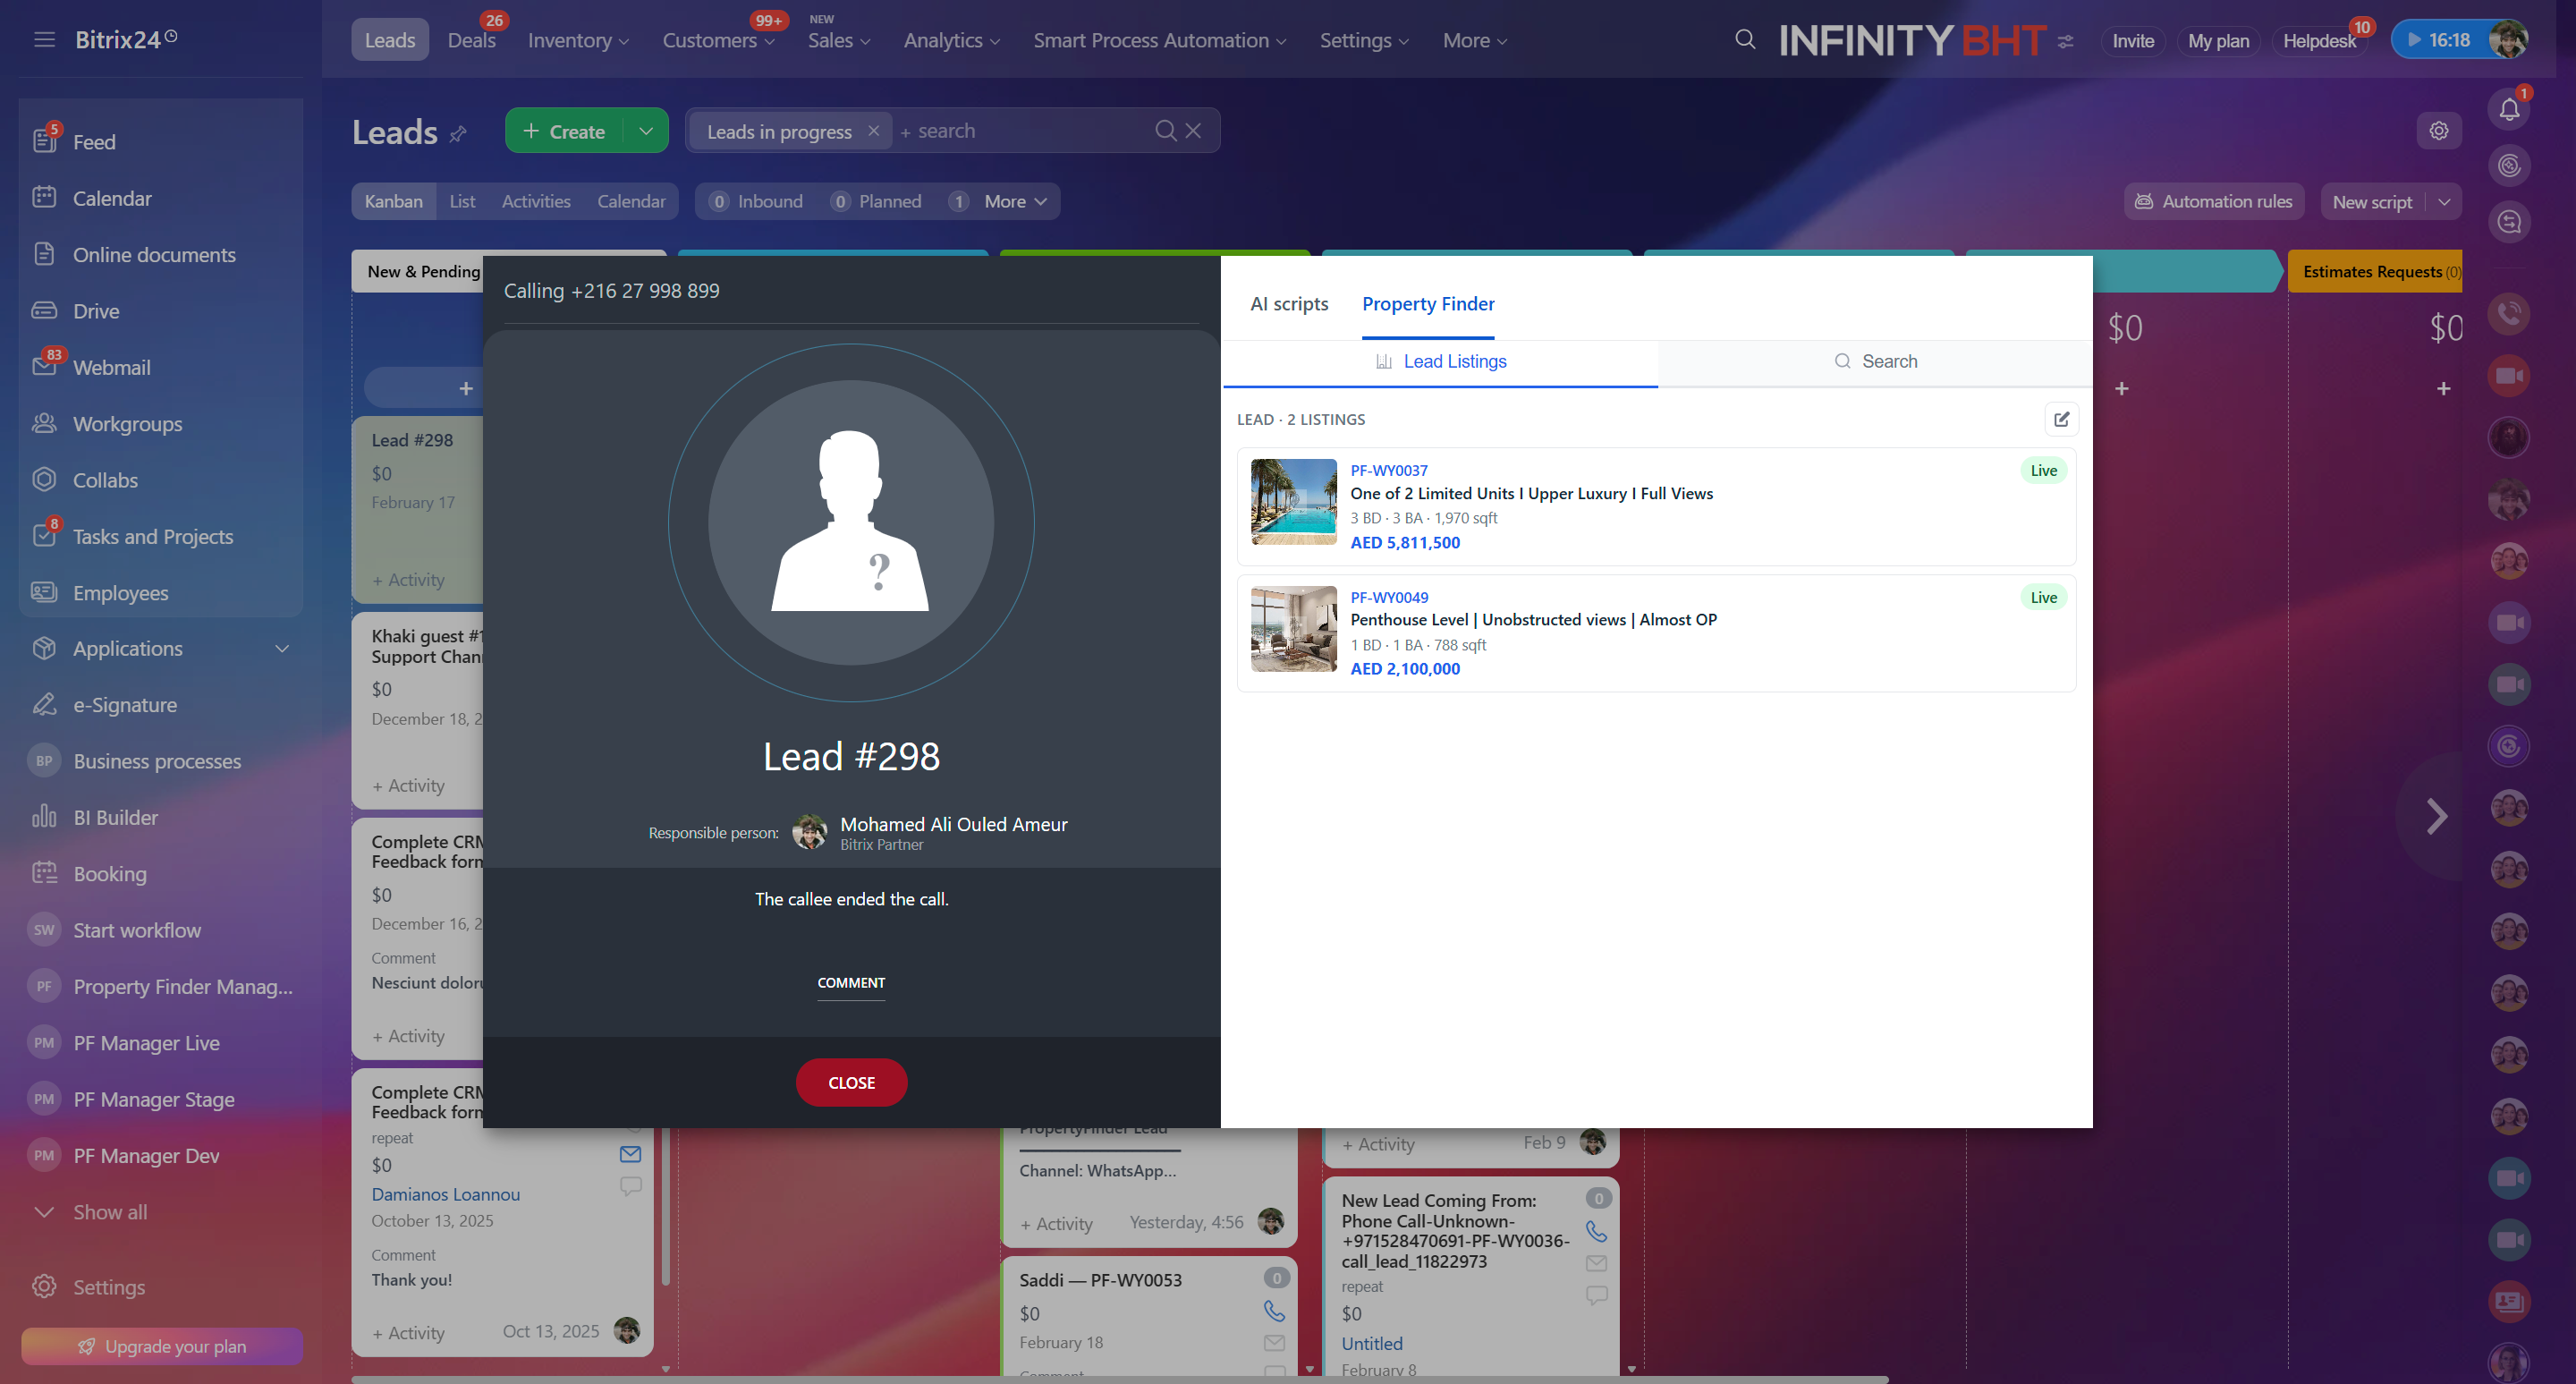Click the COMMENT link in call window
The height and width of the screenshot is (1384, 2576).
pos(851,982)
